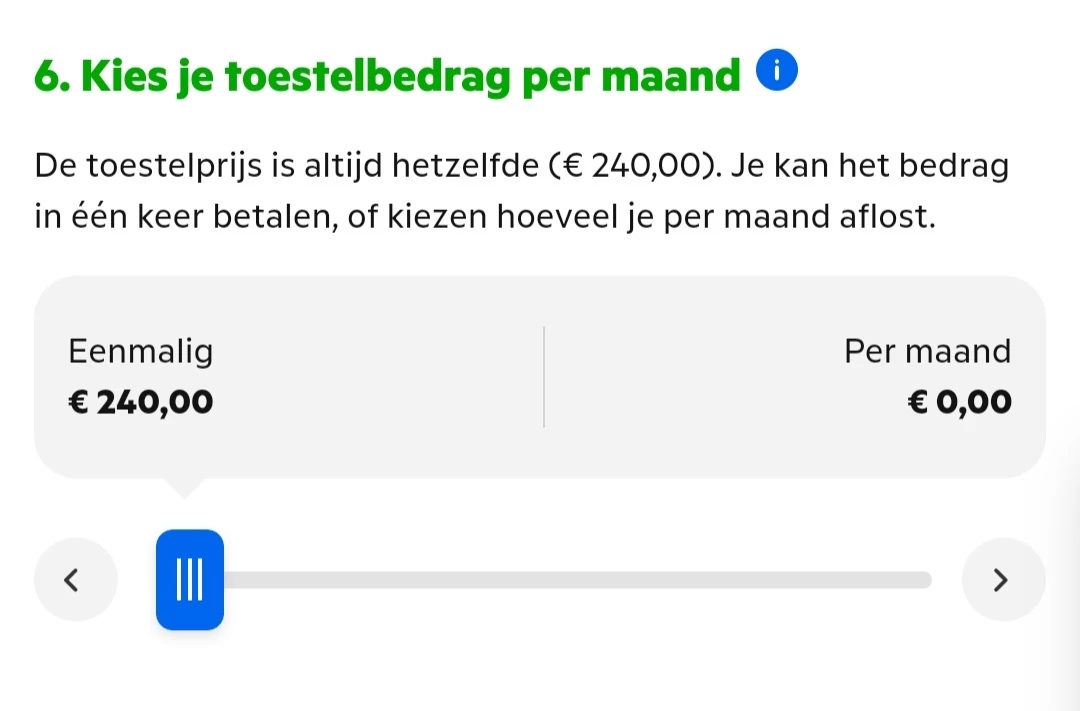Viewport: 1080px width, 711px height.
Task: Click the middle of the grey slider track
Action: [577, 580]
